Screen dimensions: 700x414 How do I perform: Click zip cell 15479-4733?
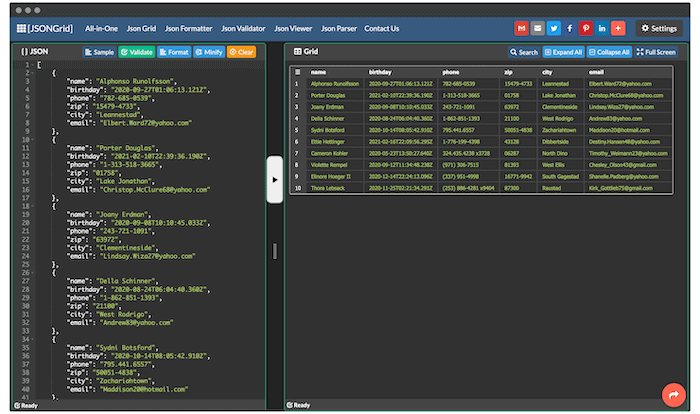pyautogui.click(x=518, y=84)
